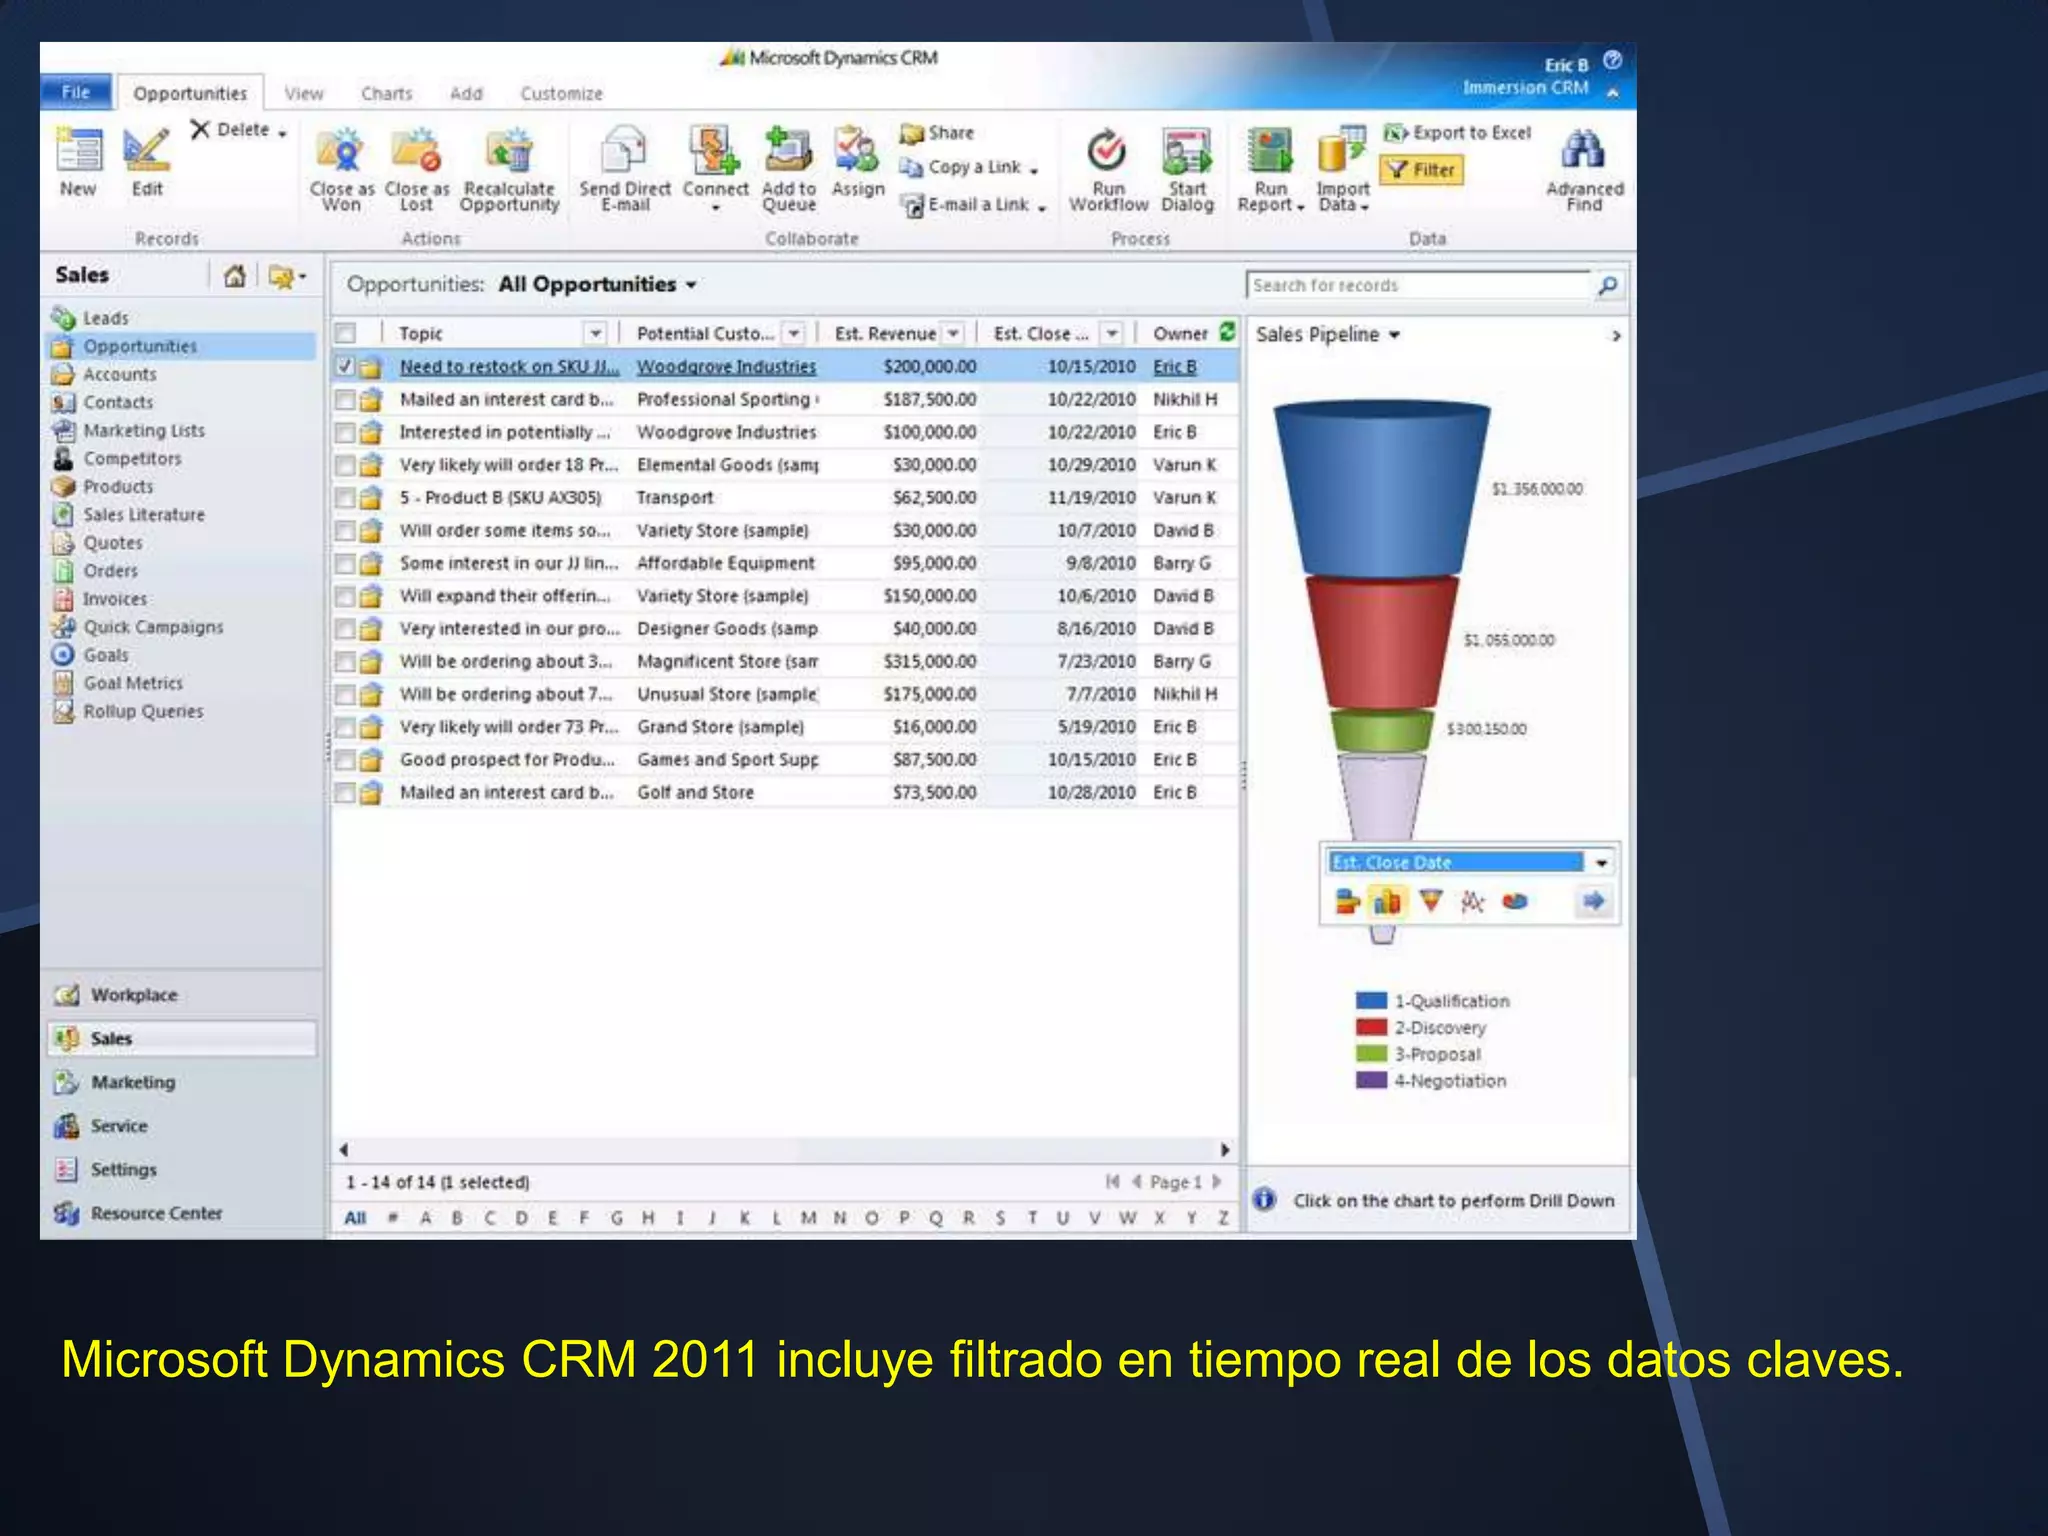Viewport: 2048px width, 1536px height.
Task: Select the line chart type icon
Action: pos(1472,902)
